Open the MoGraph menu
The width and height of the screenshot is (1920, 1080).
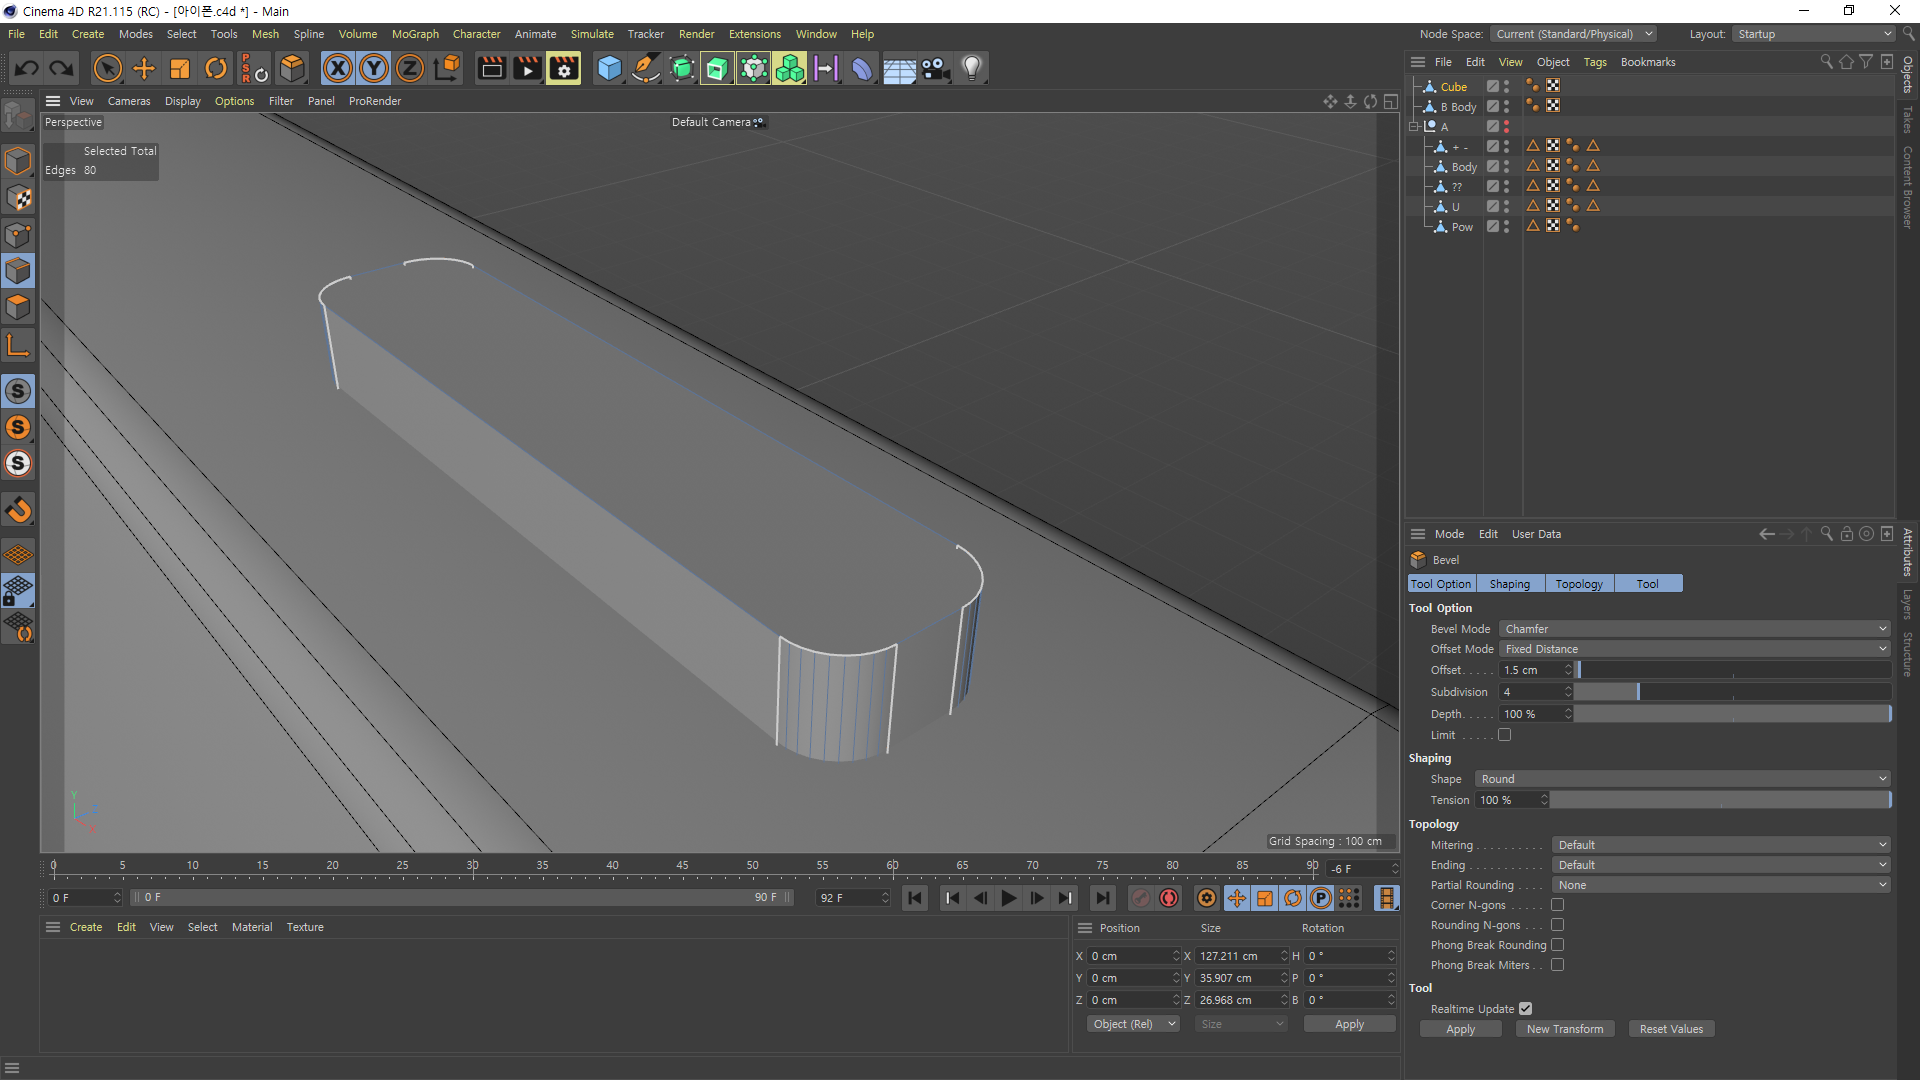[415, 34]
